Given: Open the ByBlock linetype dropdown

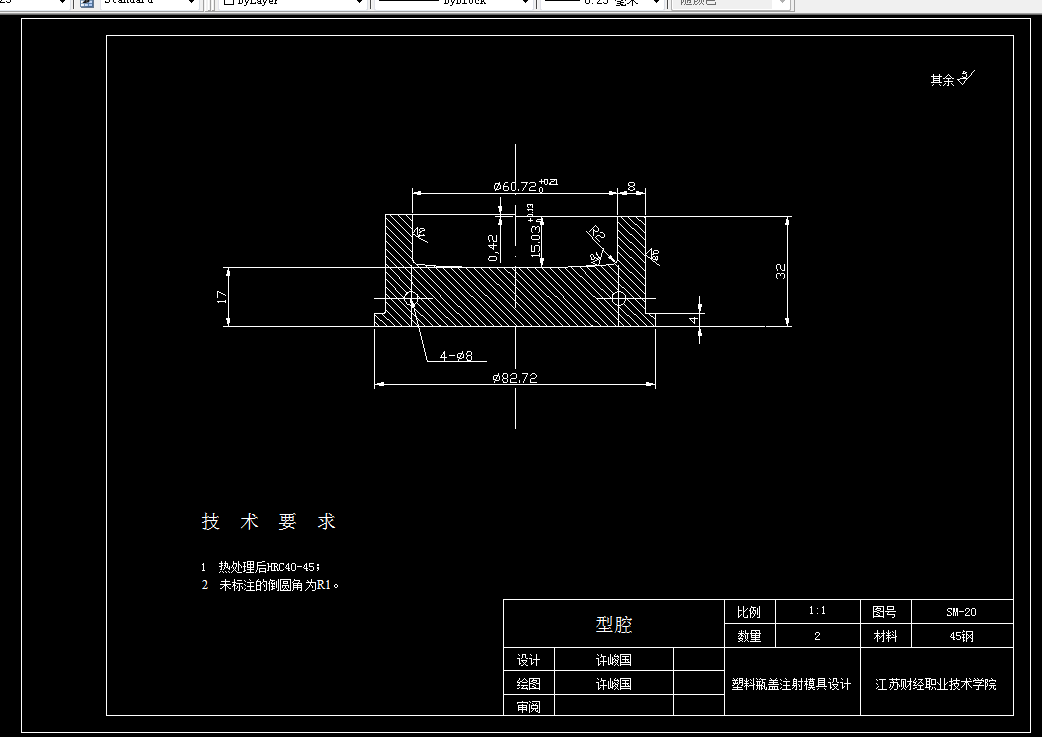Looking at the screenshot, I should pyautogui.click(x=453, y=3).
